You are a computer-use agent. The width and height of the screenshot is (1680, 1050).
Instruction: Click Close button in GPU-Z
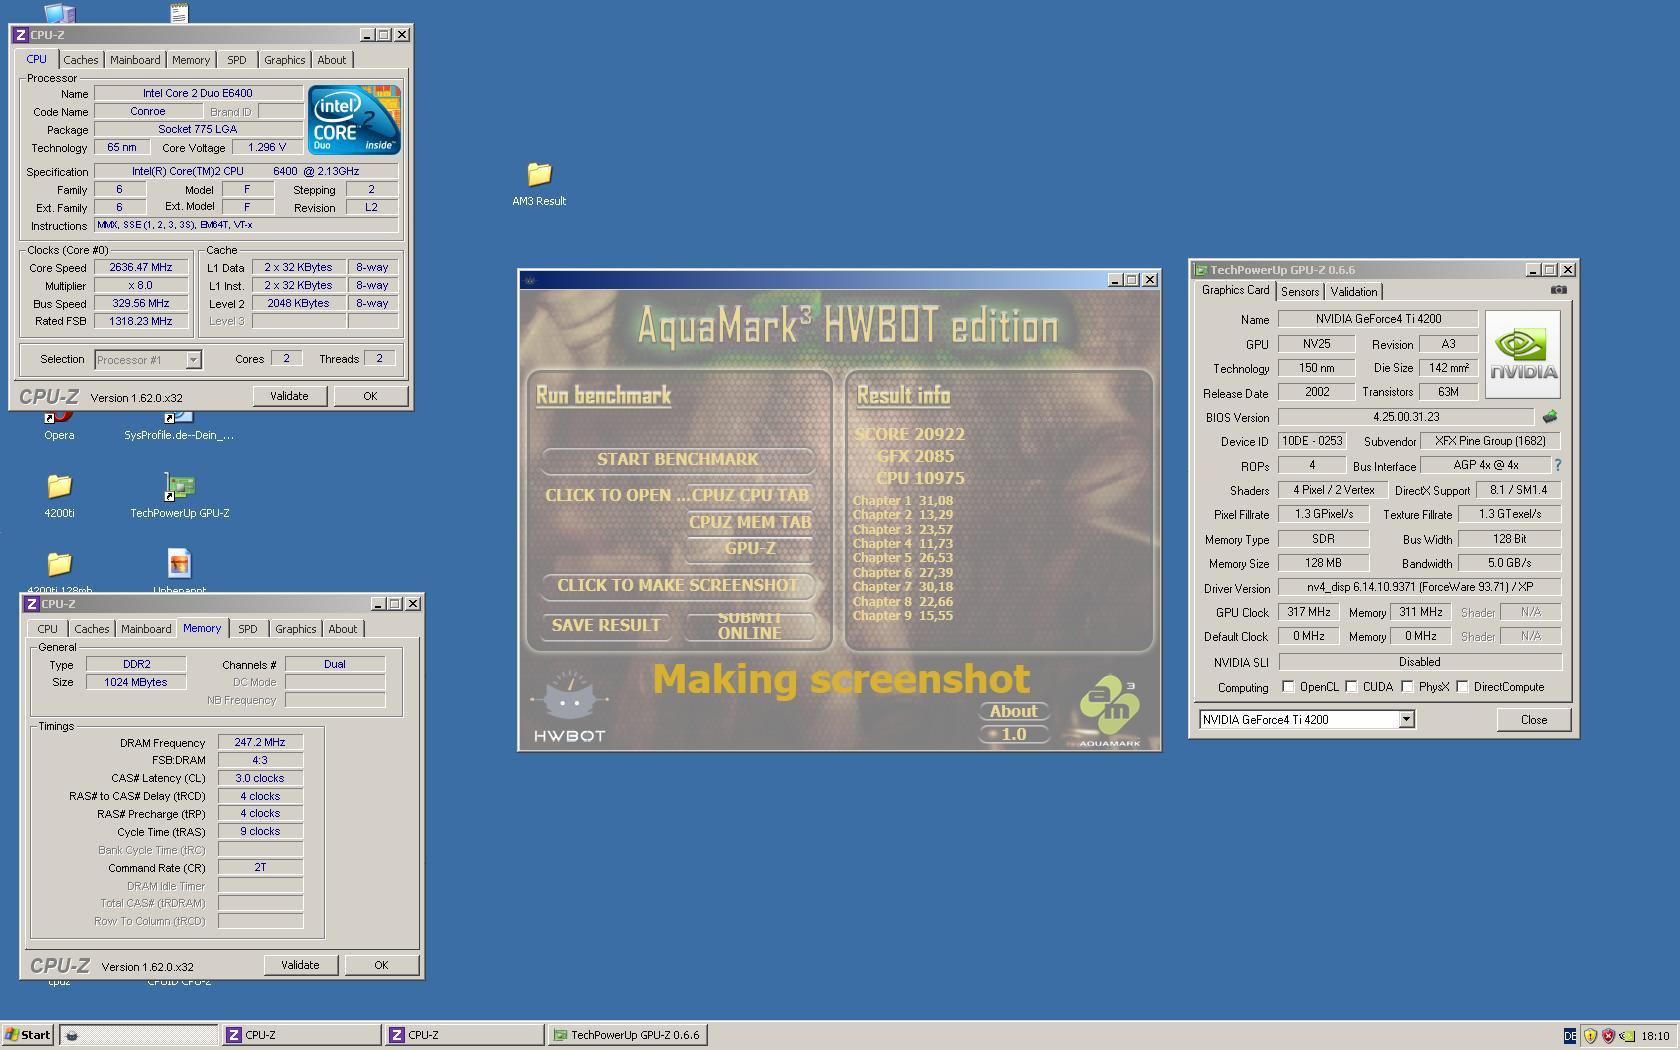tap(1534, 720)
